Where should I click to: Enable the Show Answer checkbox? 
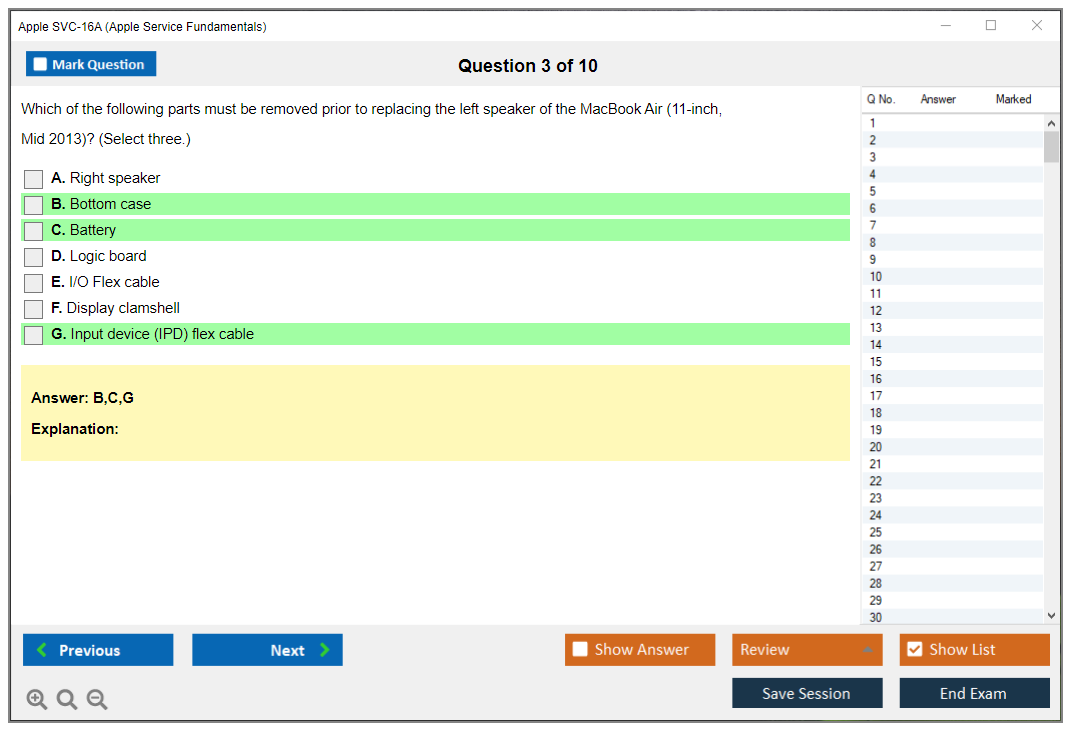(581, 650)
